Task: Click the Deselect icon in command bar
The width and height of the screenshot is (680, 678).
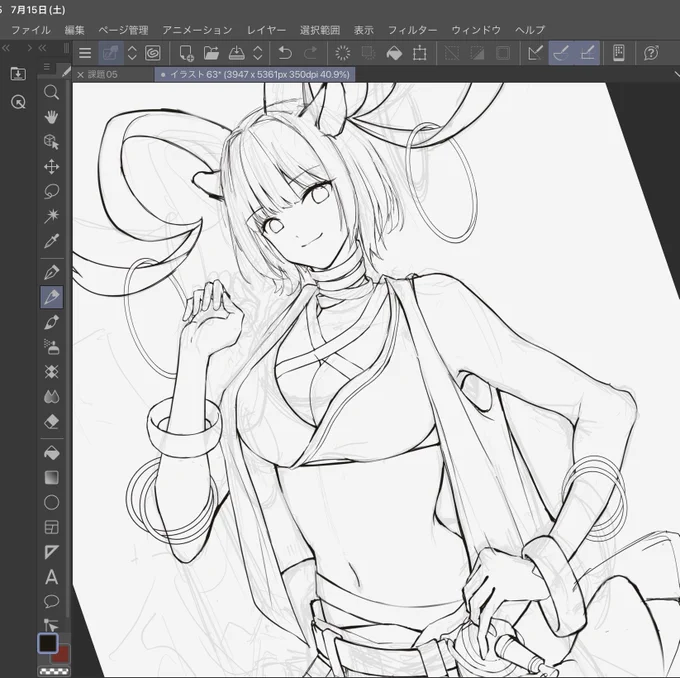Action: (x=452, y=53)
